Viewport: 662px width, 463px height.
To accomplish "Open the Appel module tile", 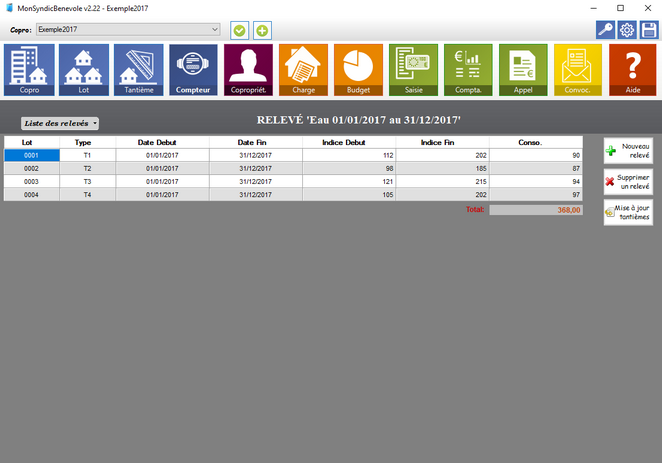I will pos(523,70).
